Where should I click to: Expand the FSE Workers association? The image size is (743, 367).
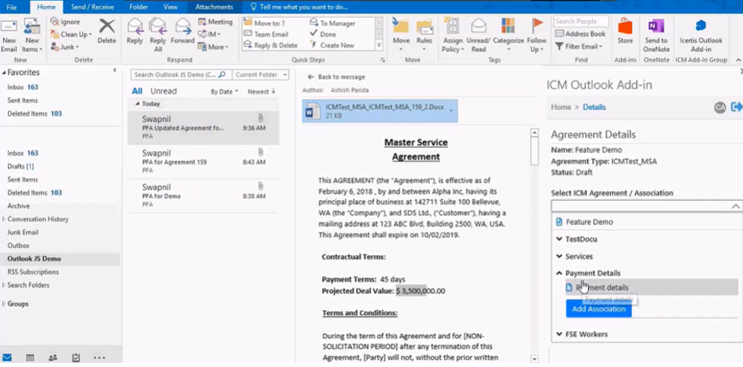560,334
